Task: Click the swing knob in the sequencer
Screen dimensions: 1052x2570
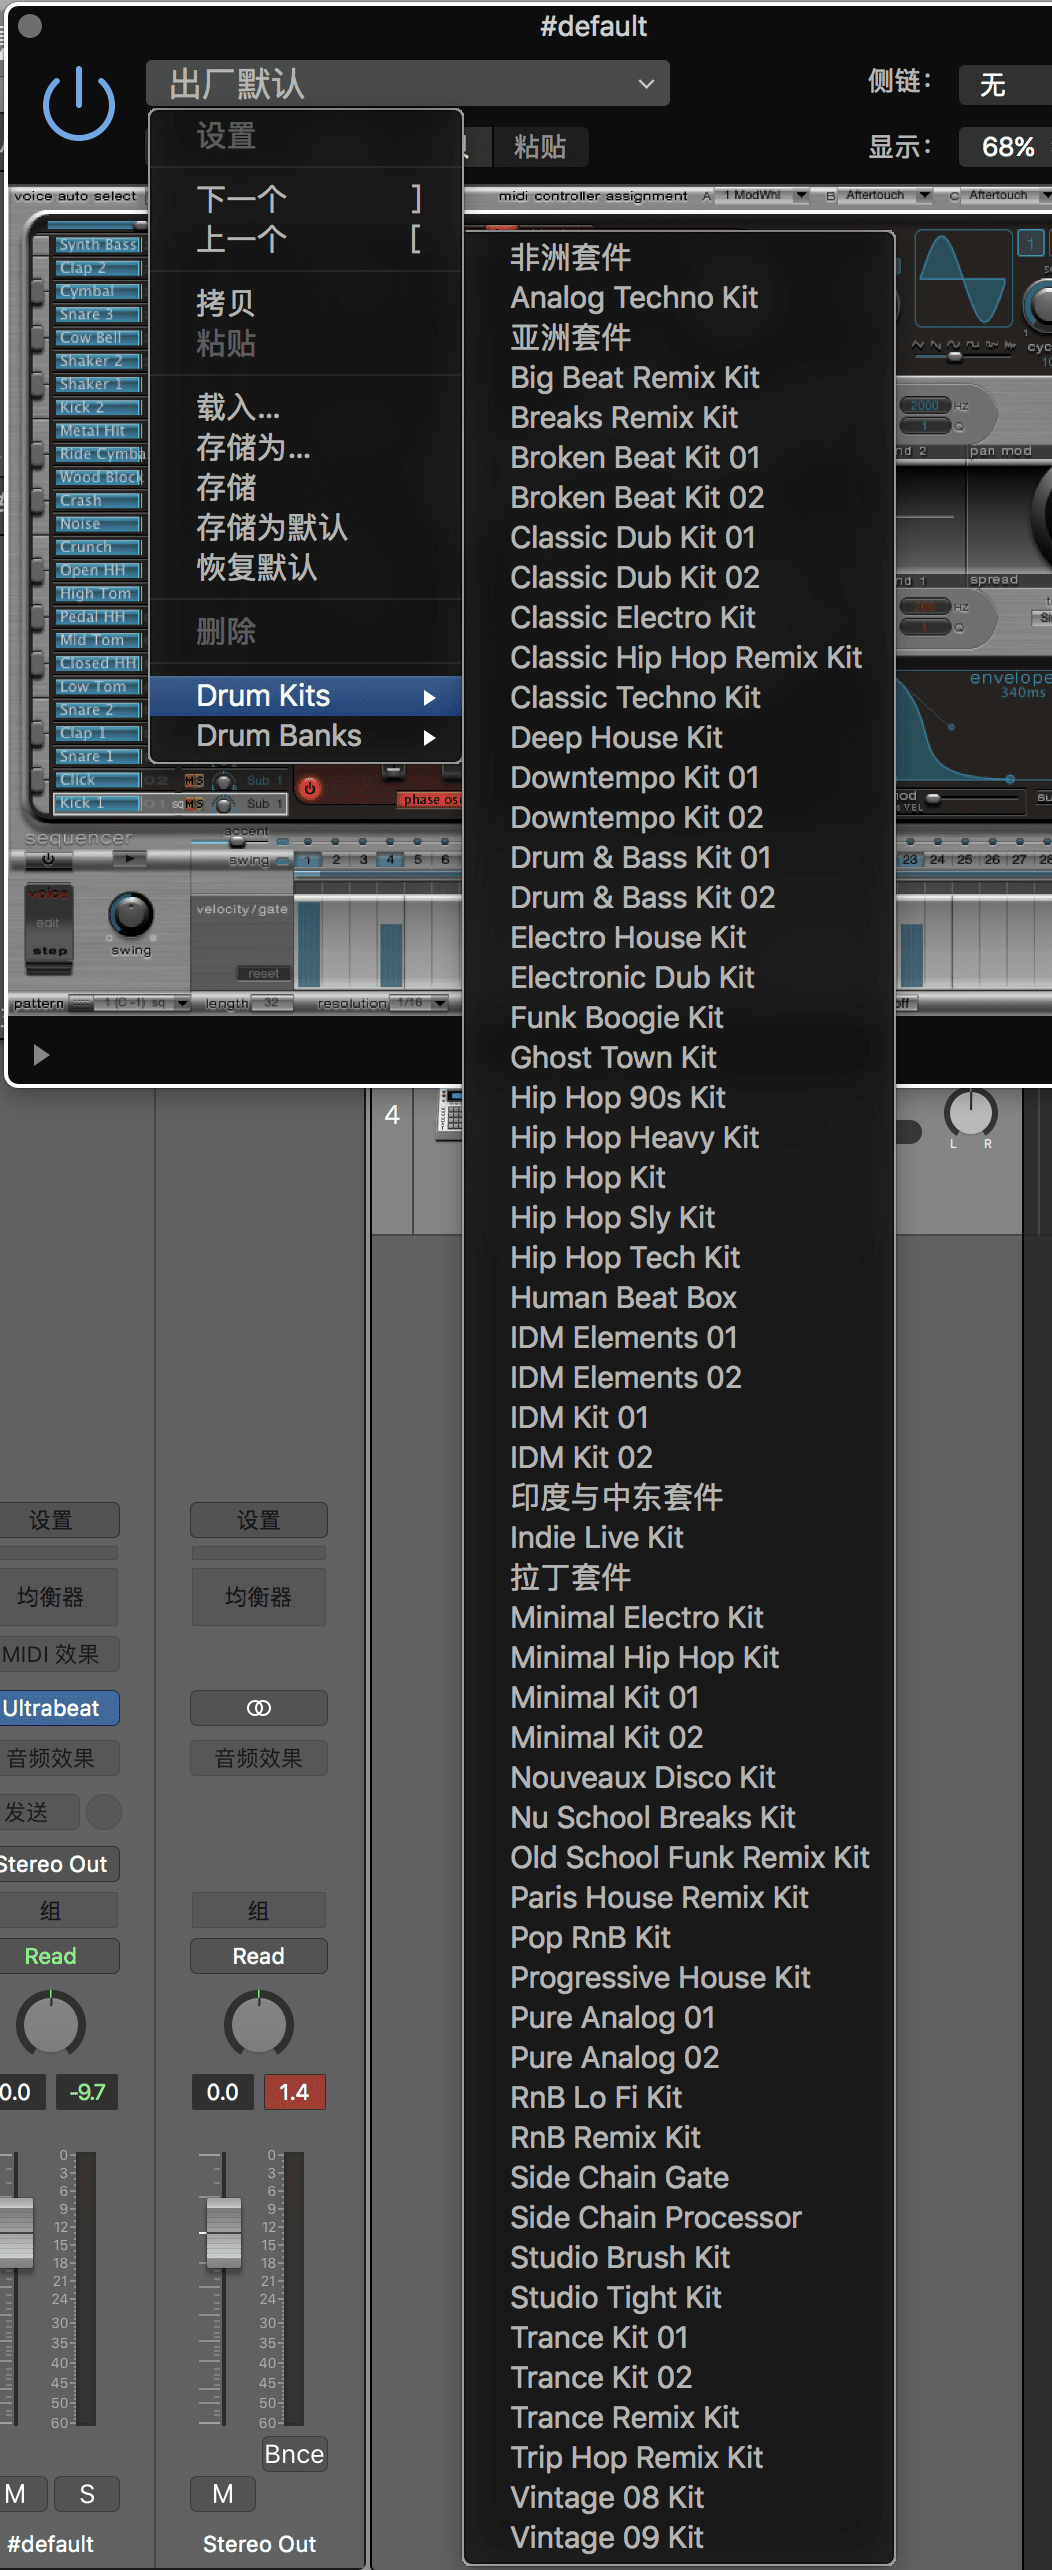Action: [130, 914]
